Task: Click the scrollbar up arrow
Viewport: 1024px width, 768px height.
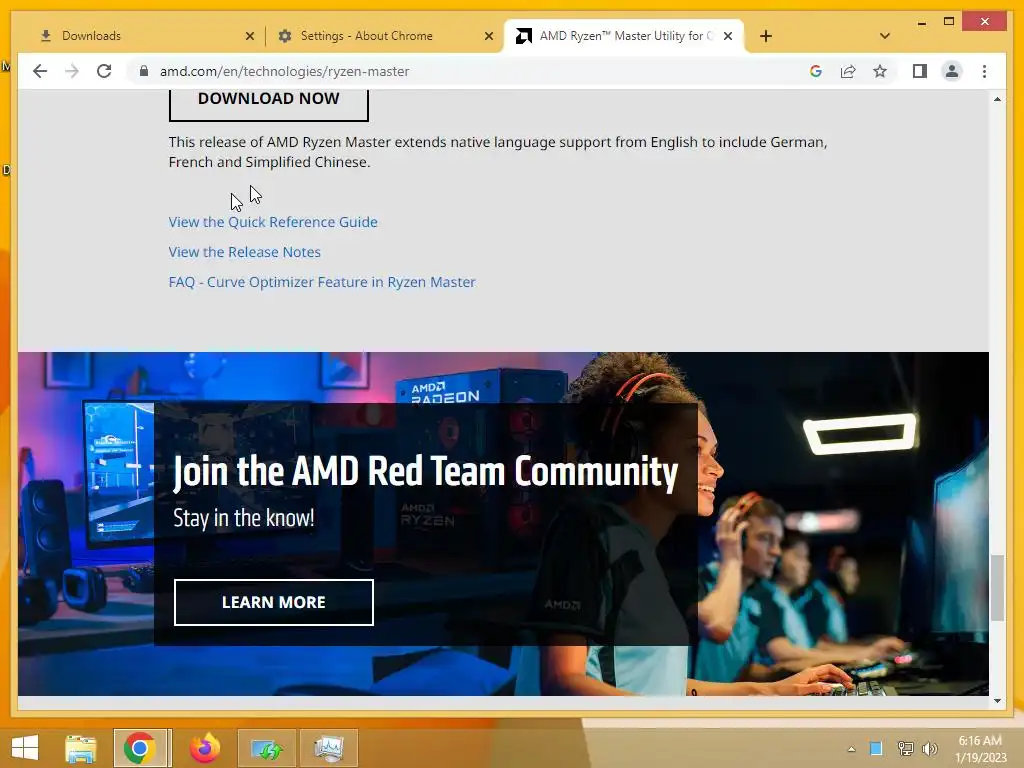Action: pyautogui.click(x=997, y=99)
